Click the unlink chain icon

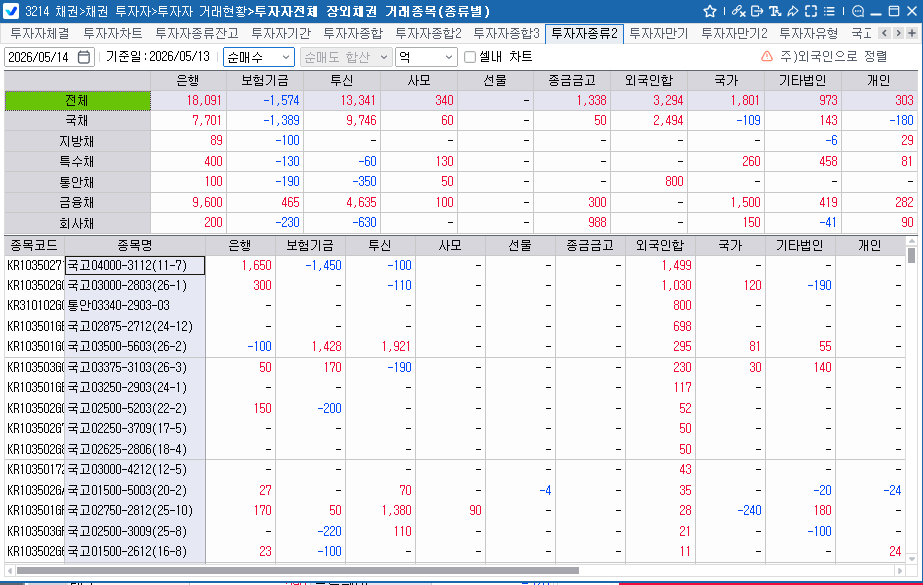739,11
